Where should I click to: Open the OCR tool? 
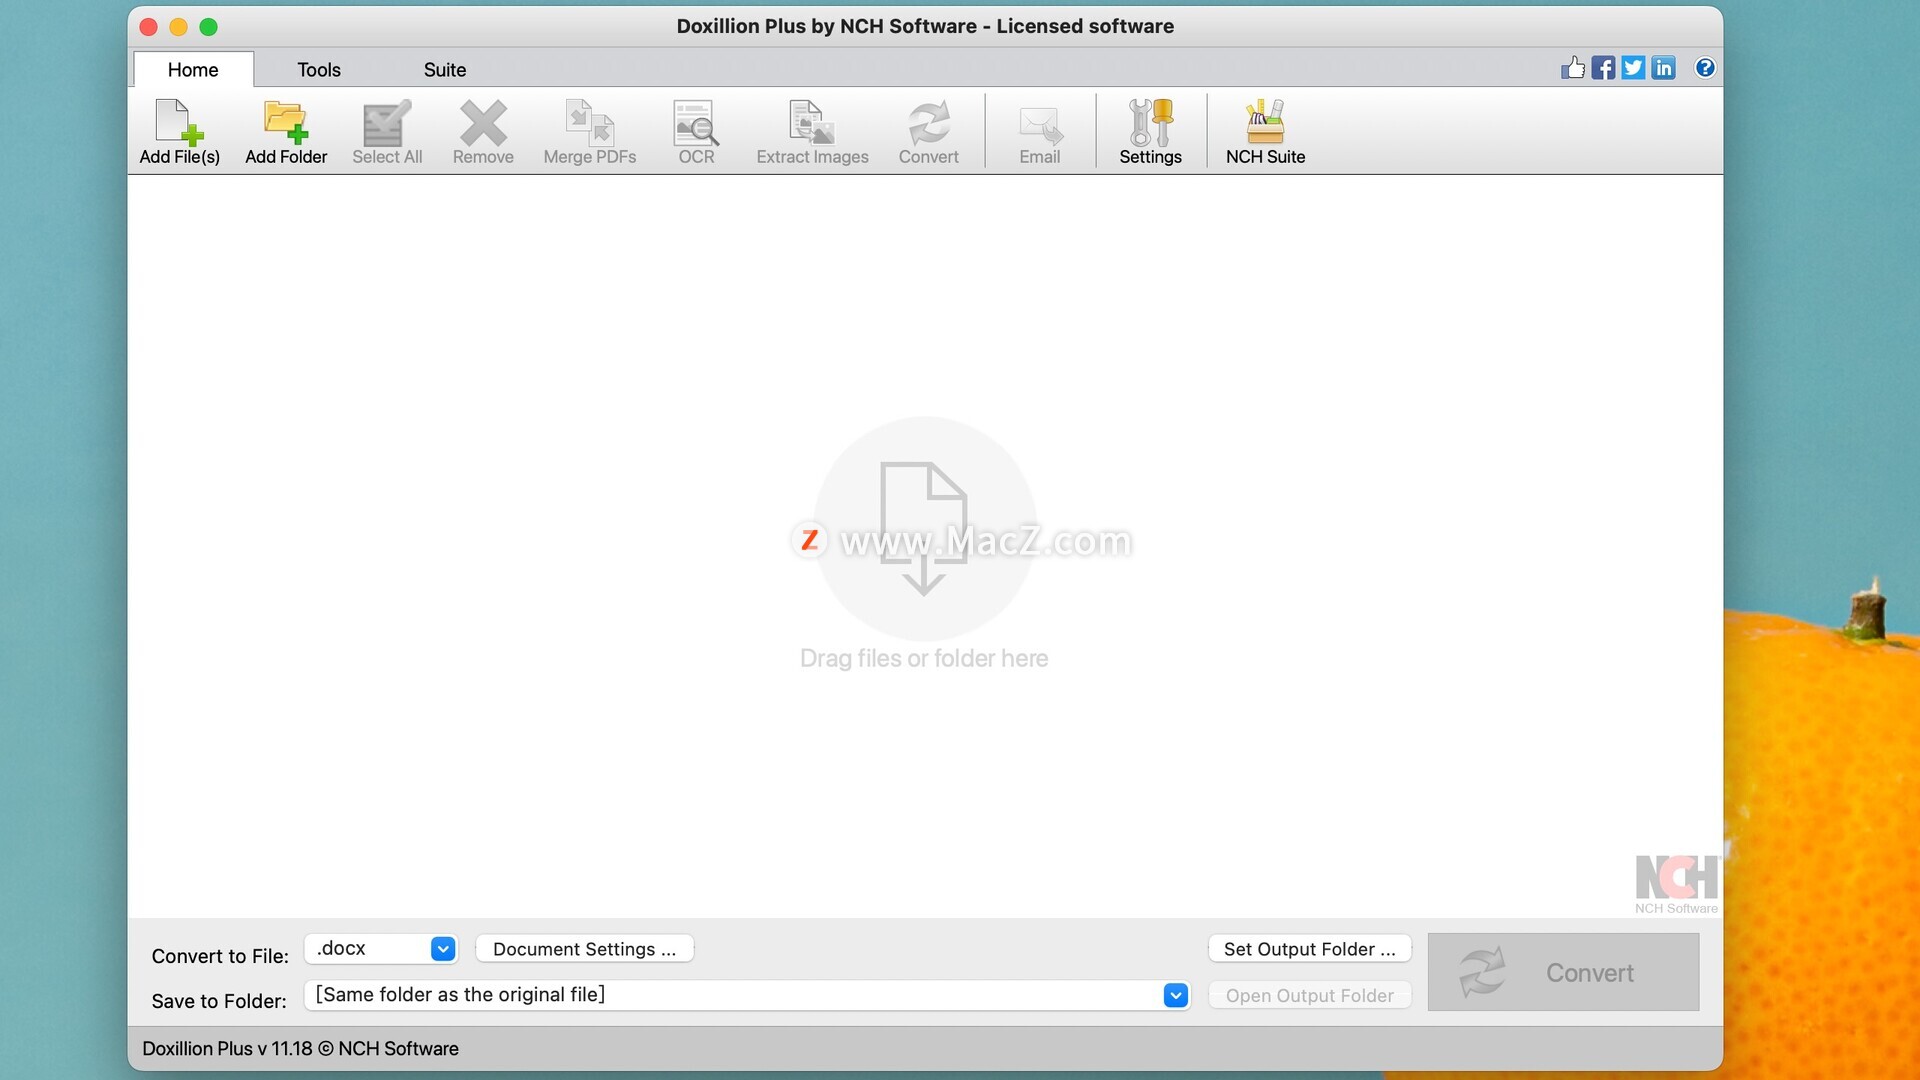696,132
